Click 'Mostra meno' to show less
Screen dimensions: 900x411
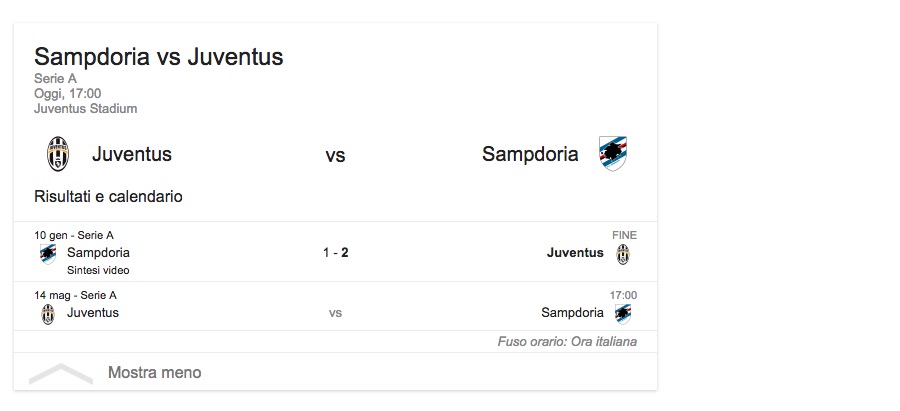(154, 373)
